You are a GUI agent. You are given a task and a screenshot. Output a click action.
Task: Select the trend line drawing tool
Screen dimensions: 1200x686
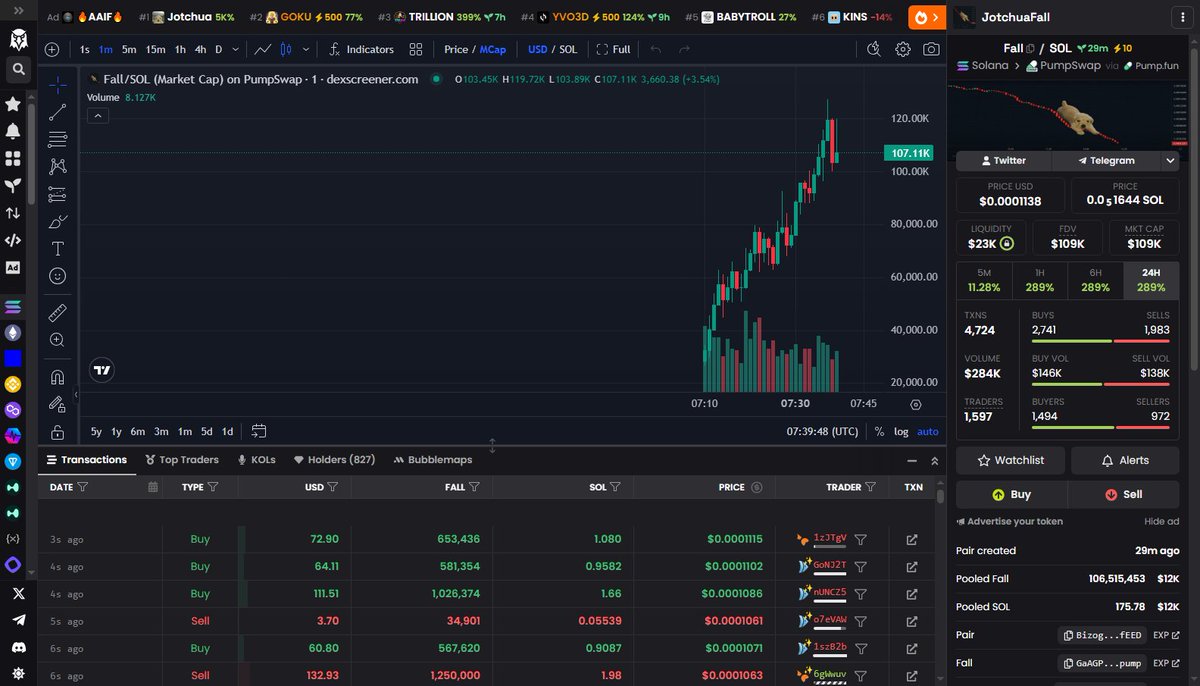tap(58, 112)
